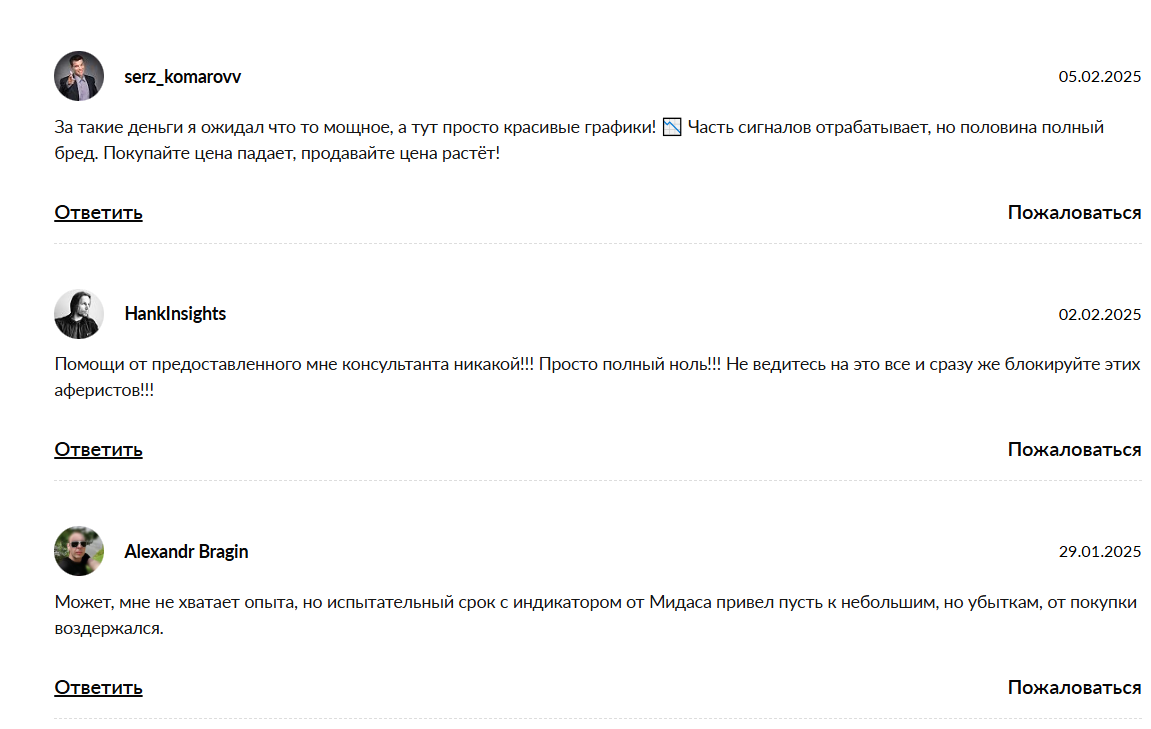
Task: Select the HankInsights username
Action: (175, 314)
